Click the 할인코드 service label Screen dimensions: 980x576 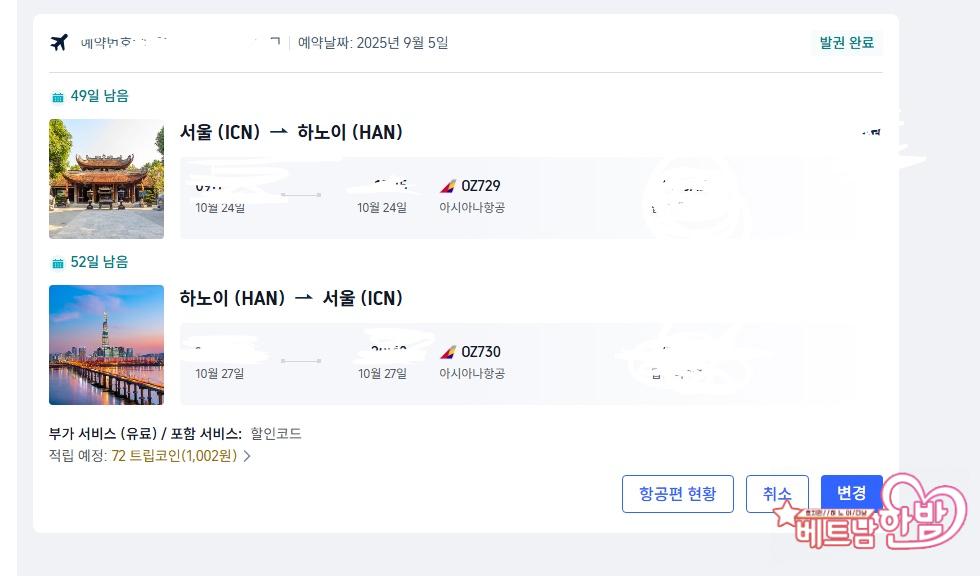point(276,434)
